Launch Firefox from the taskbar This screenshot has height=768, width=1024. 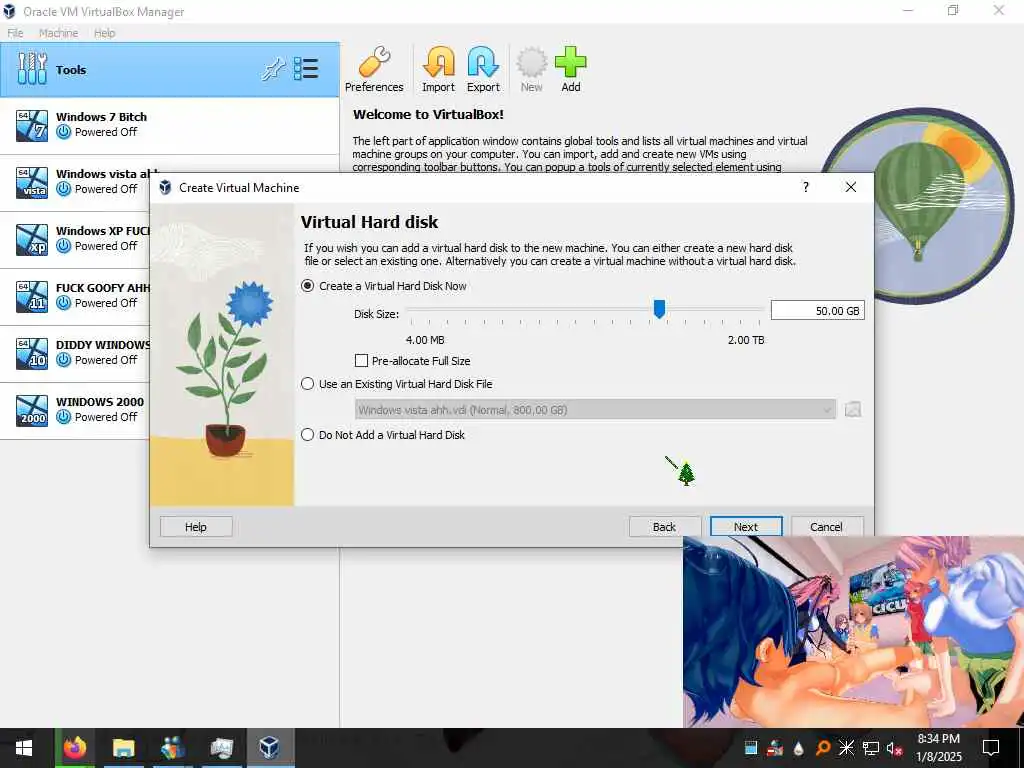click(x=75, y=748)
